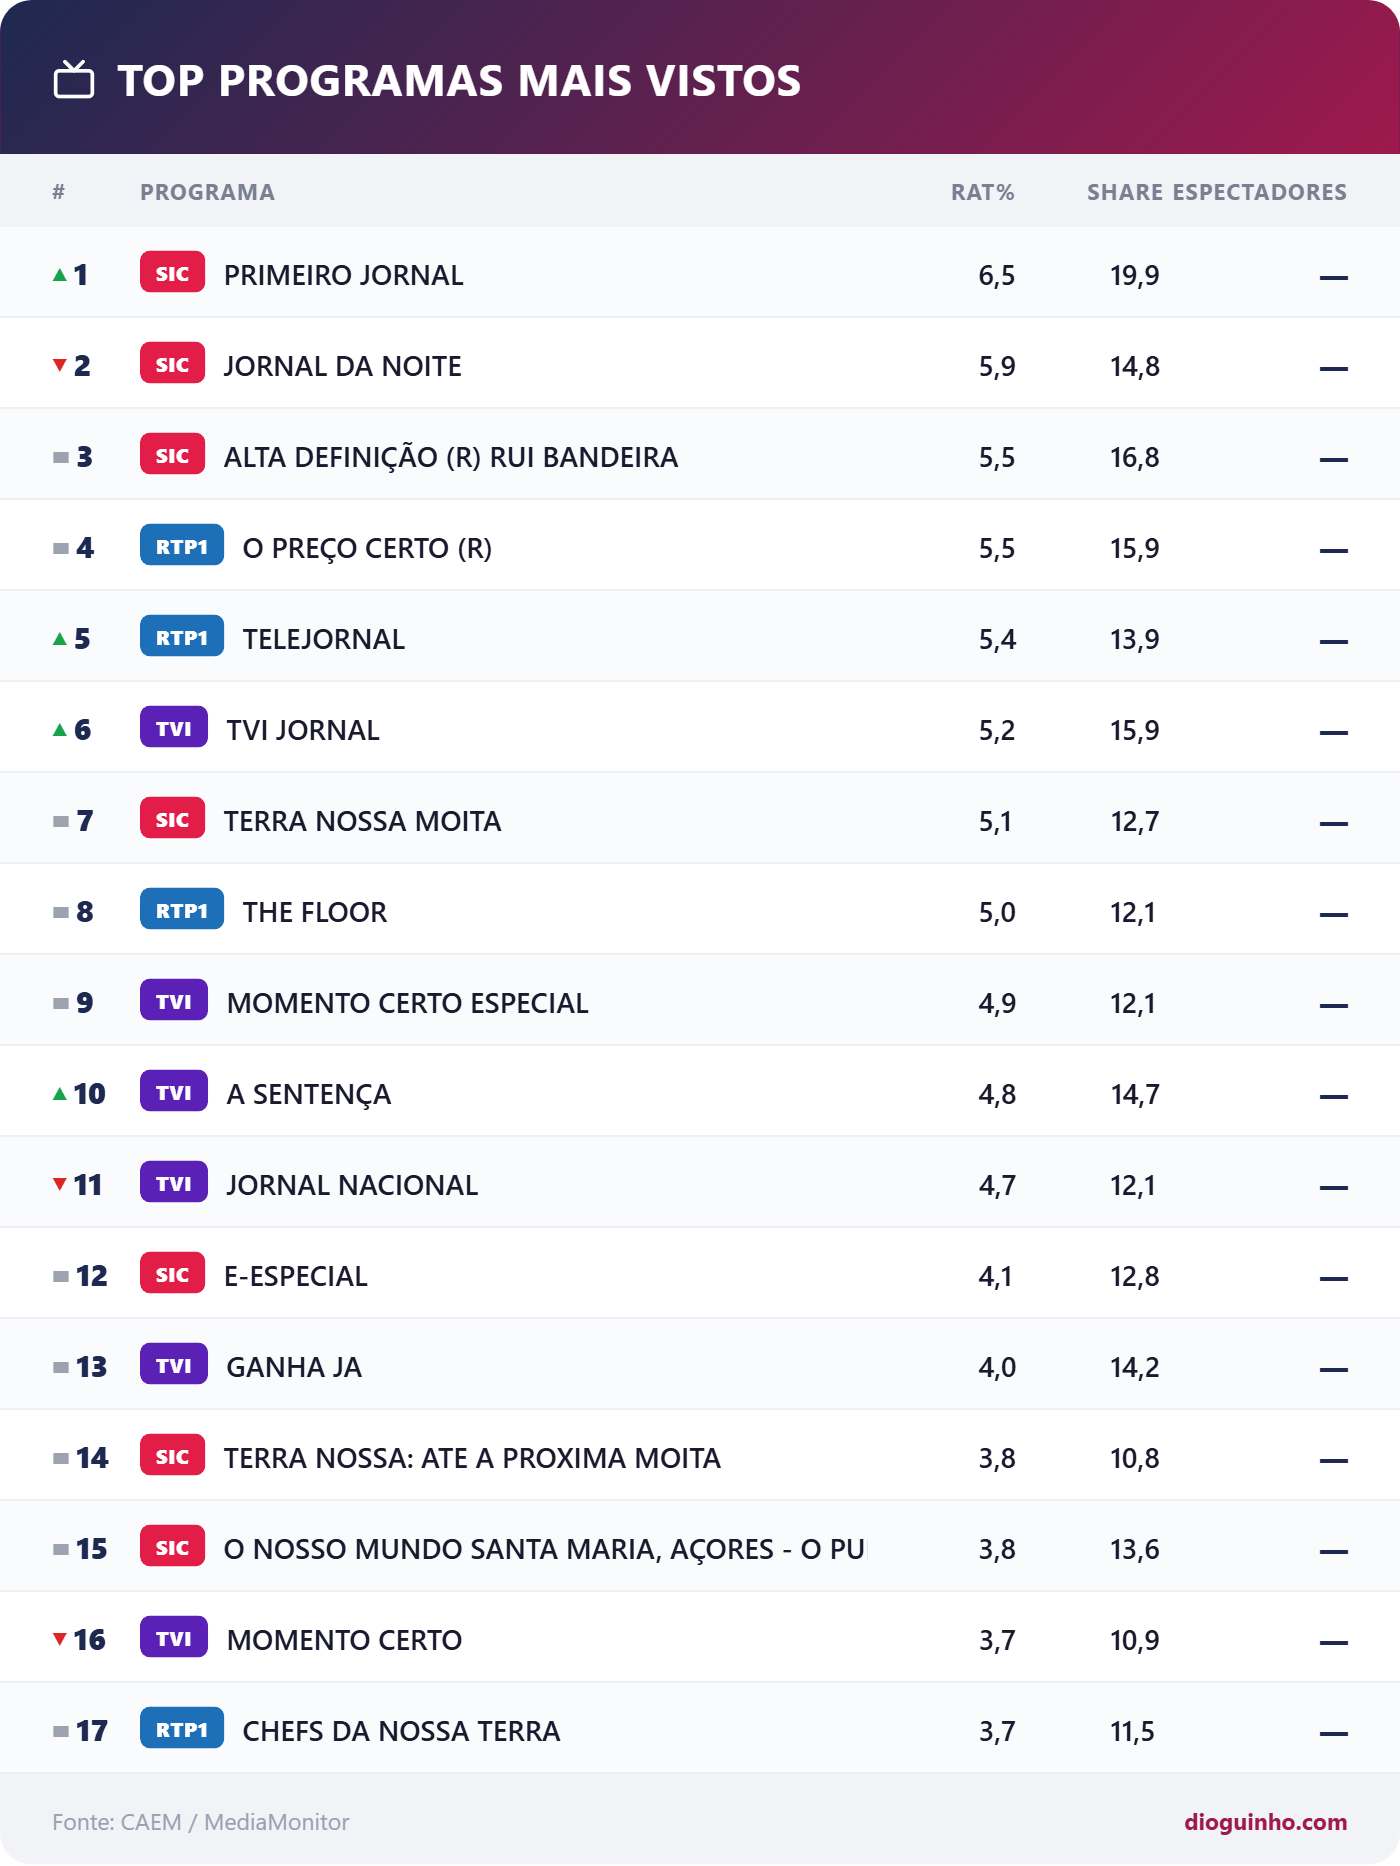Open the dioguinho.com link
This screenshot has width=1400, height=1866.
click(1266, 1822)
